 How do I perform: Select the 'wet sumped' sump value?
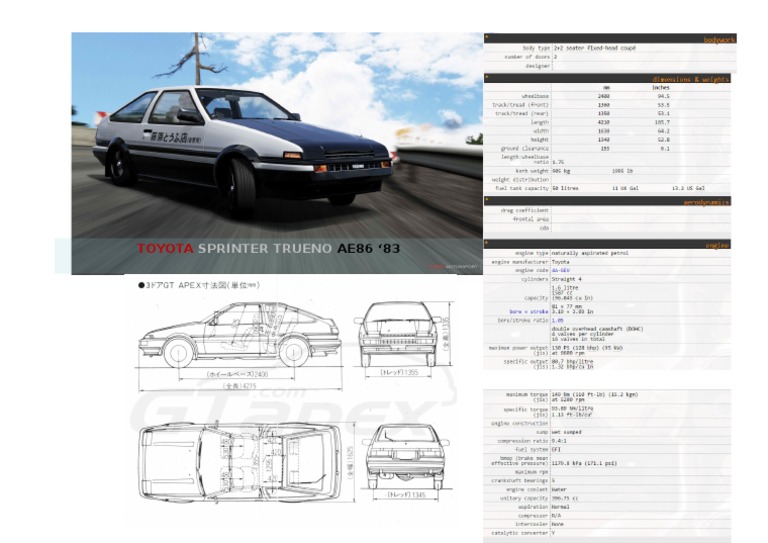[567, 432]
